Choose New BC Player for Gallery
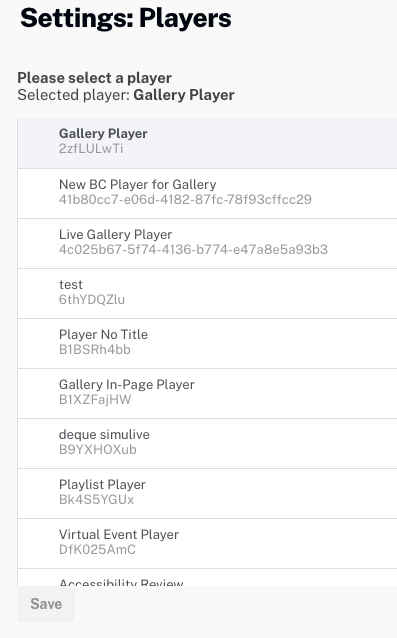This screenshot has height=638, width=397. 207,193
